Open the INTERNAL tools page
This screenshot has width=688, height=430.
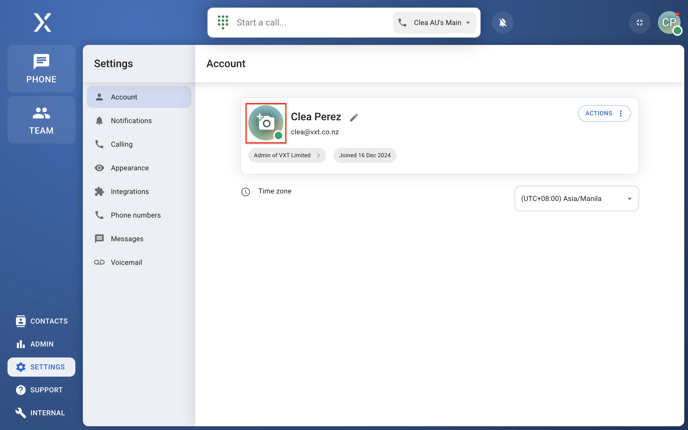click(40, 412)
